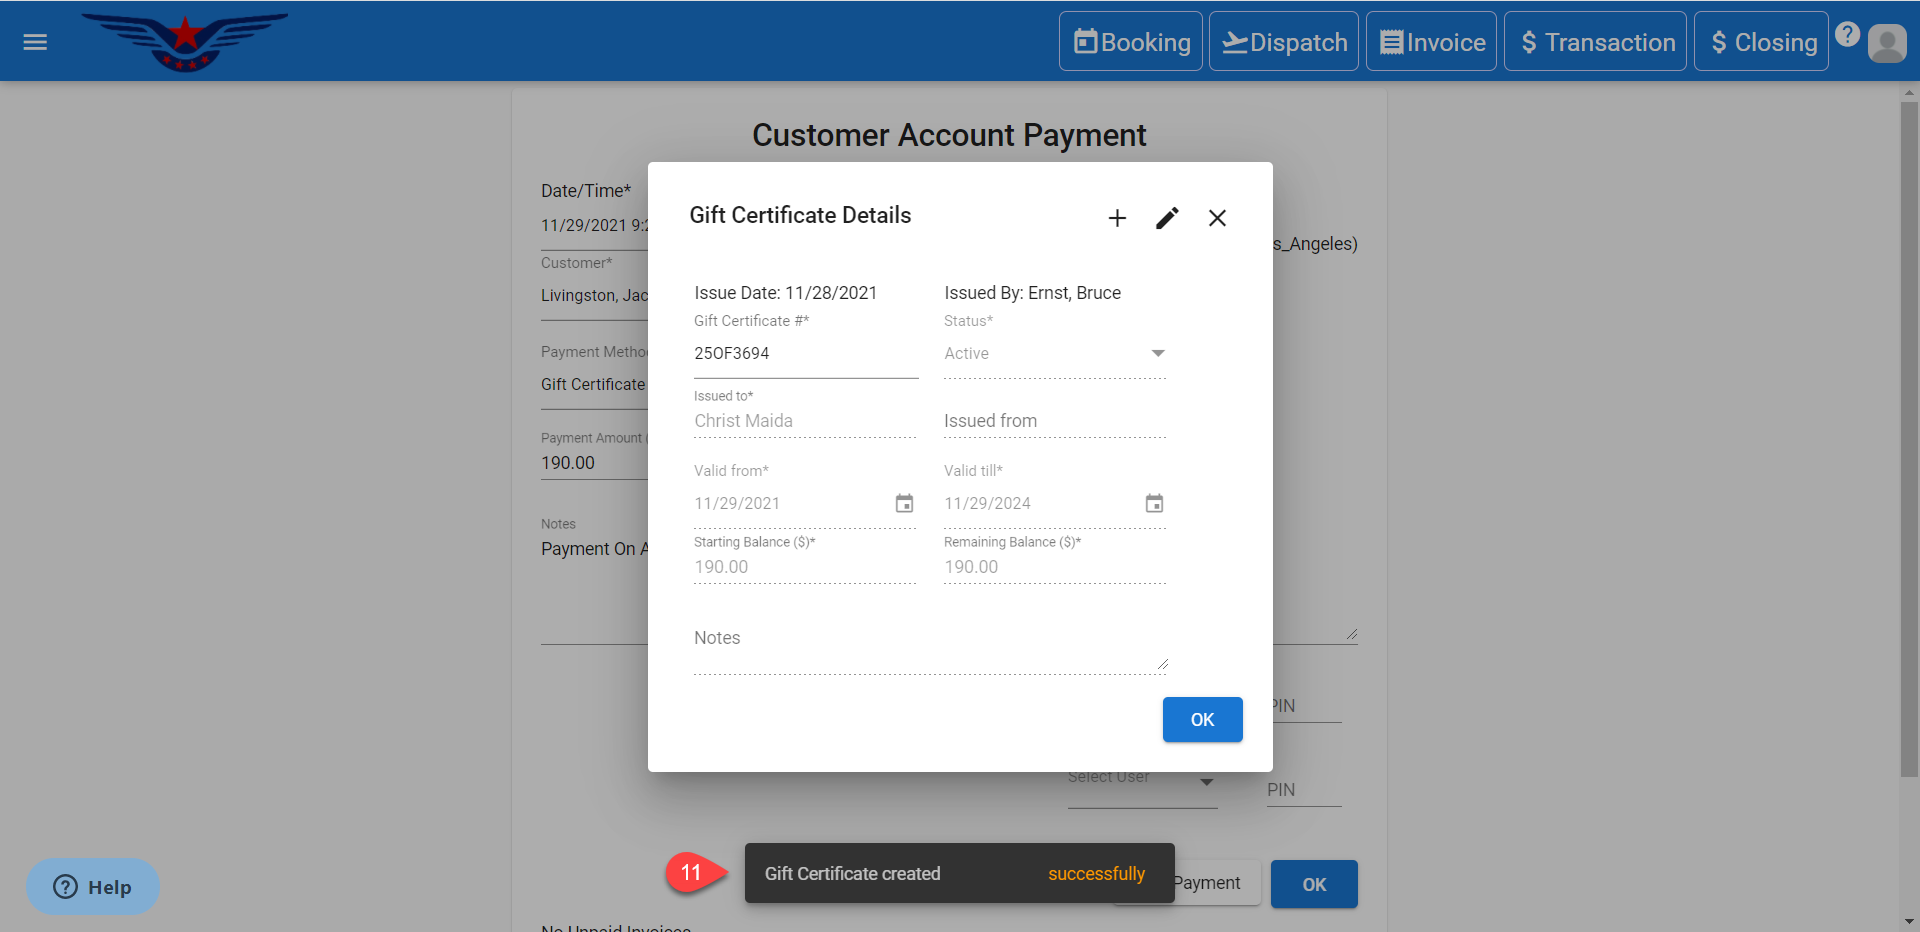Open the Dispatch menu
1920x932 pixels.
click(1284, 42)
